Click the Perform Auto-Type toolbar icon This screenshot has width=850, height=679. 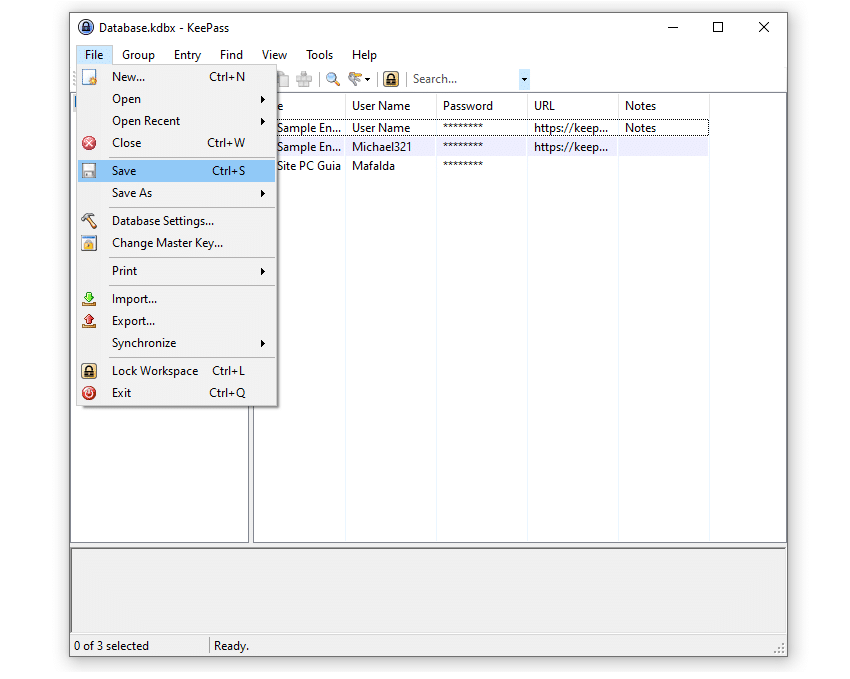(304, 79)
